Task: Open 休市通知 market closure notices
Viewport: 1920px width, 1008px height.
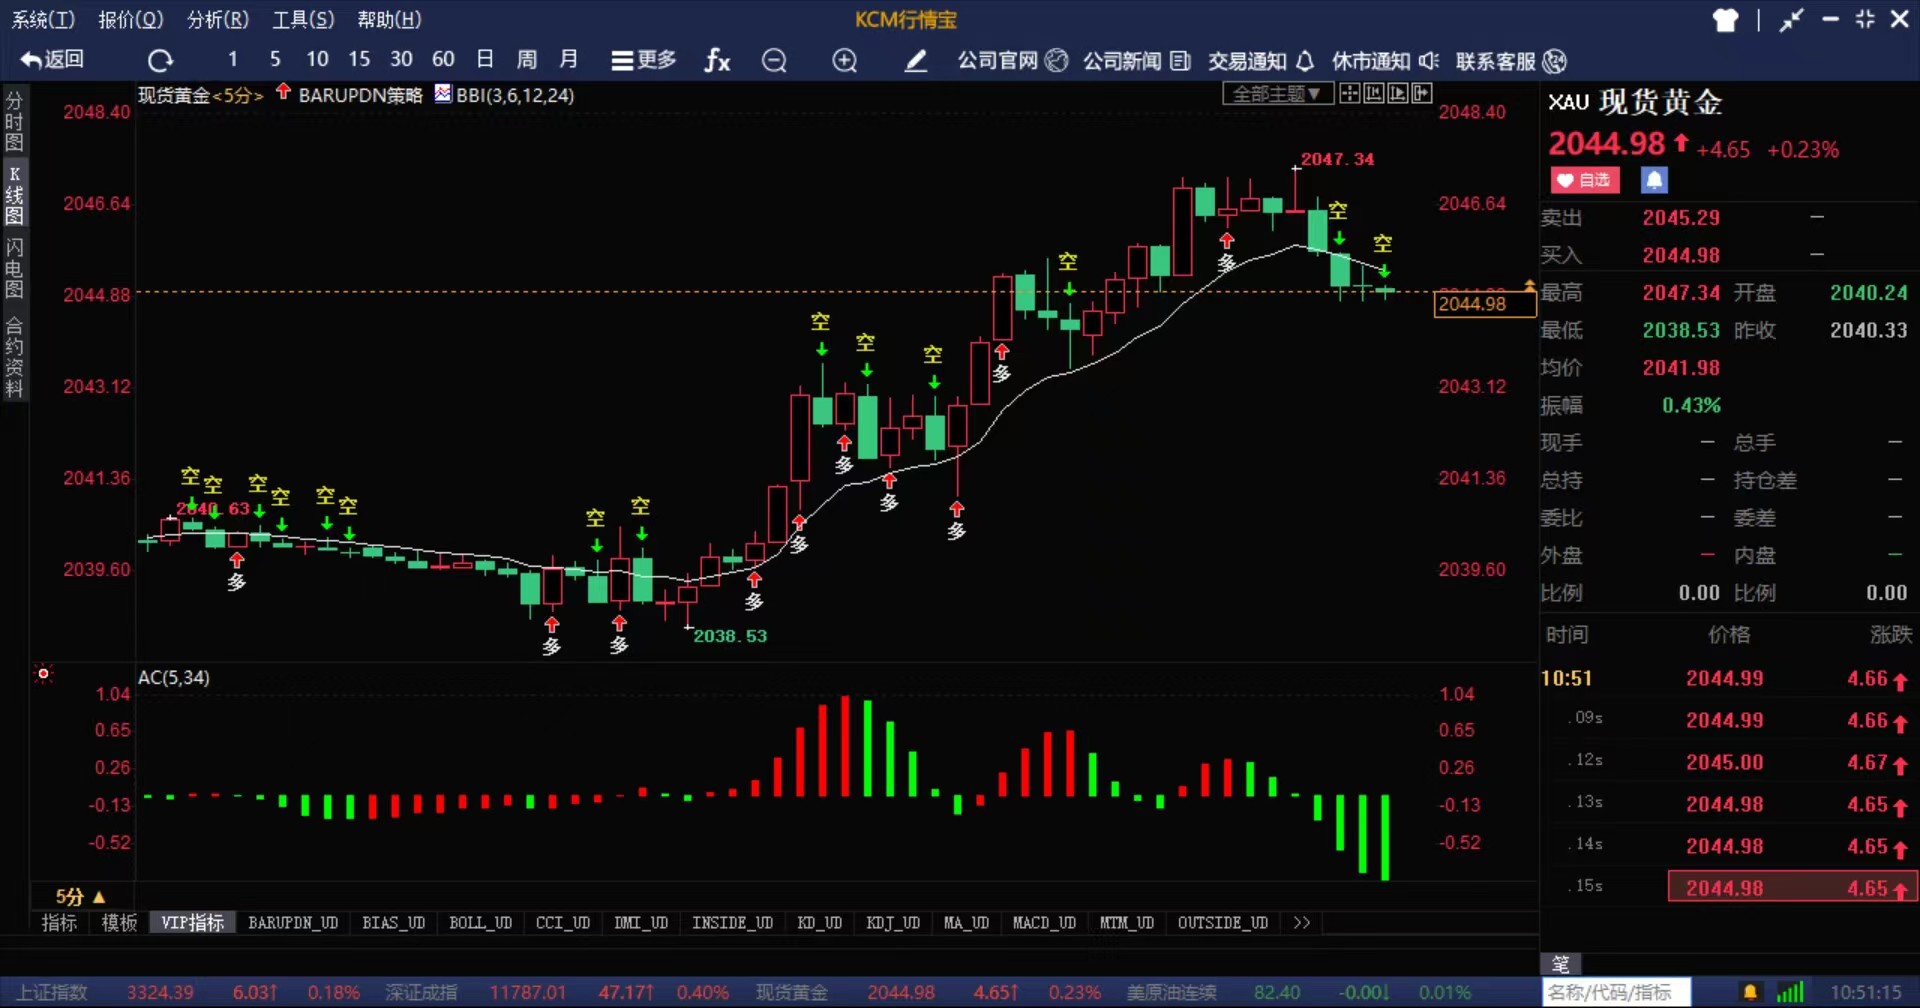Action: coord(1386,61)
